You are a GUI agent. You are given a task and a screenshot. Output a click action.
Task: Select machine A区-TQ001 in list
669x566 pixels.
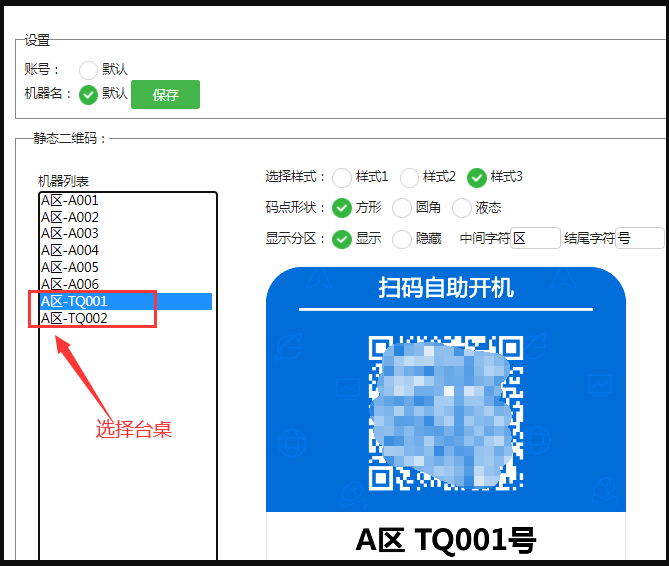pos(126,301)
